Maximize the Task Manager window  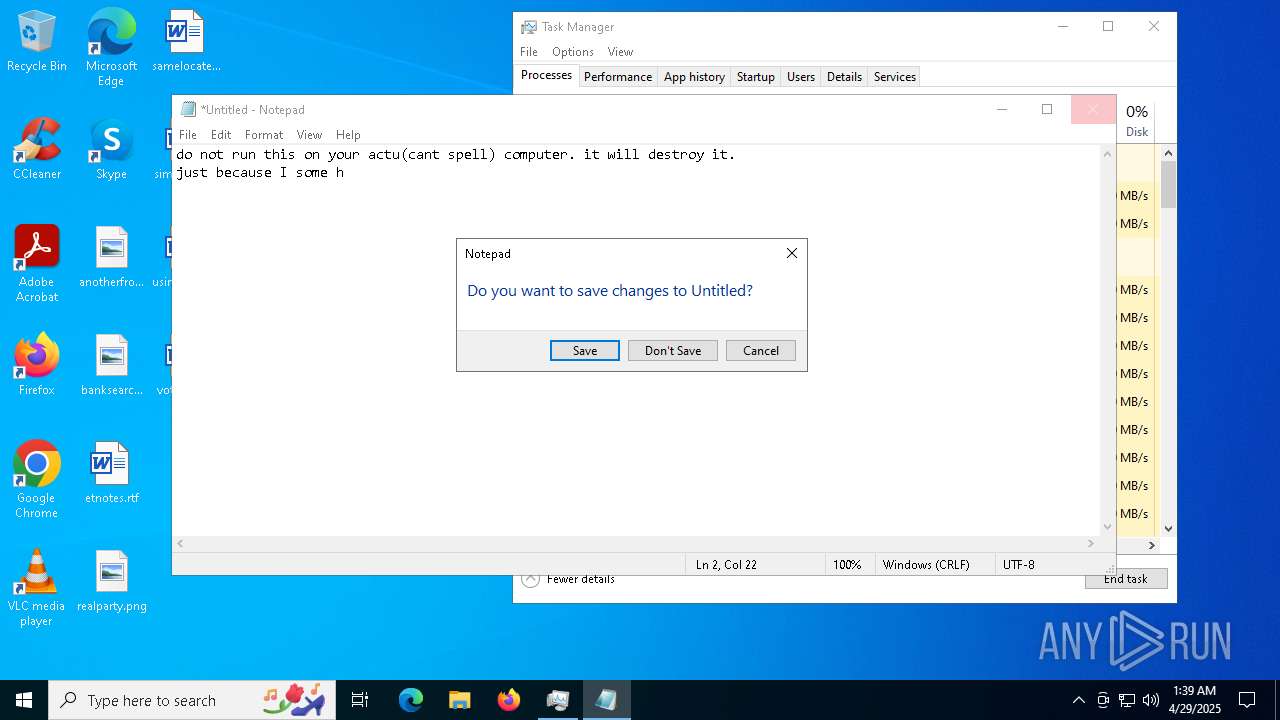pyautogui.click(x=1108, y=27)
